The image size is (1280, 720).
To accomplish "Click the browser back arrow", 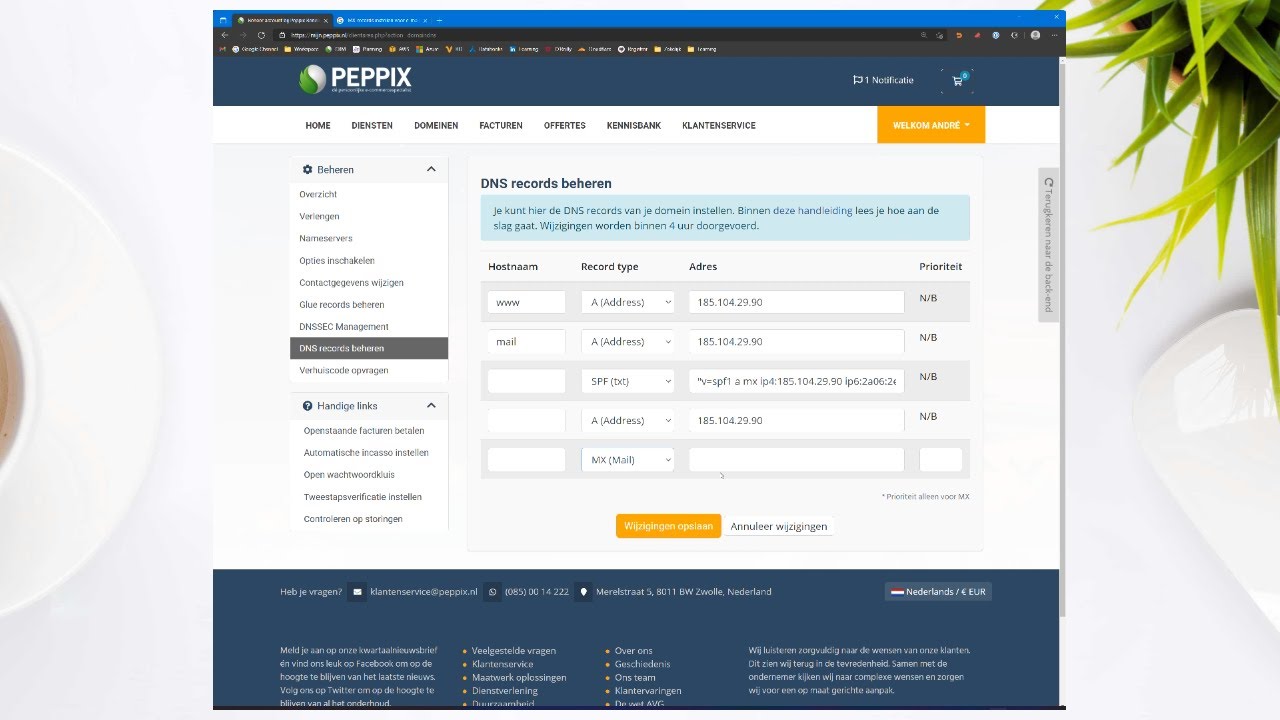I will pyautogui.click(x=225, y=34).
